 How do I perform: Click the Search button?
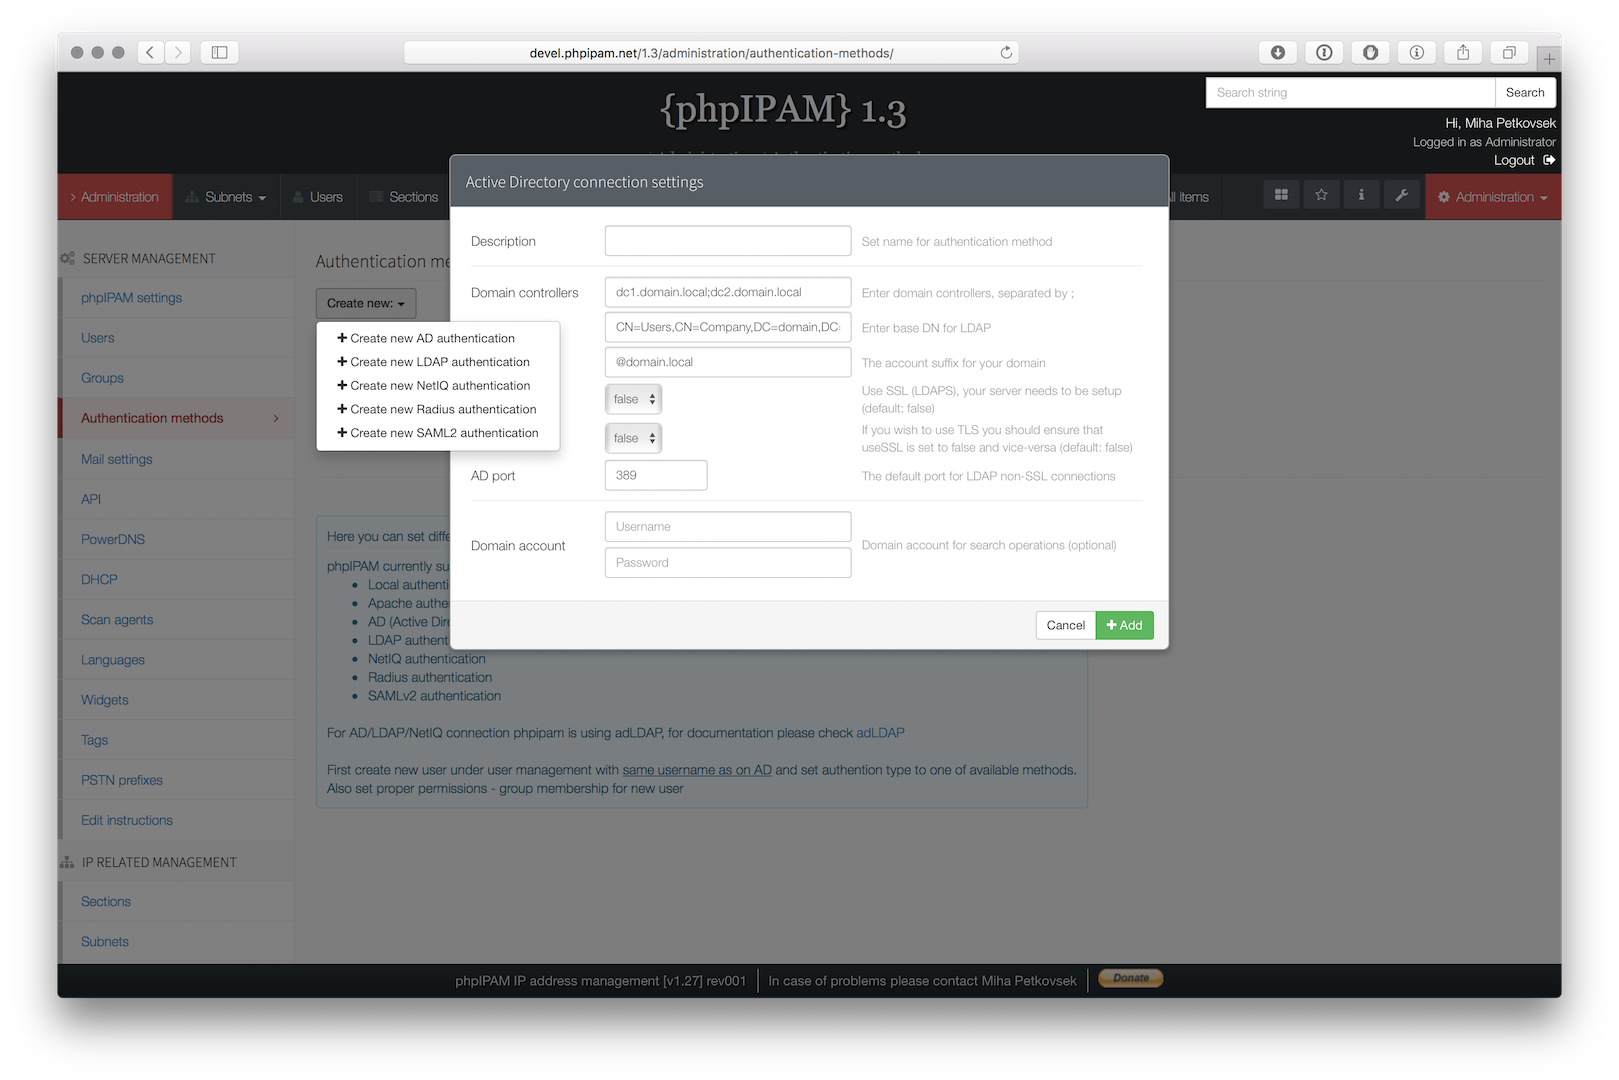pos(1525,92)
